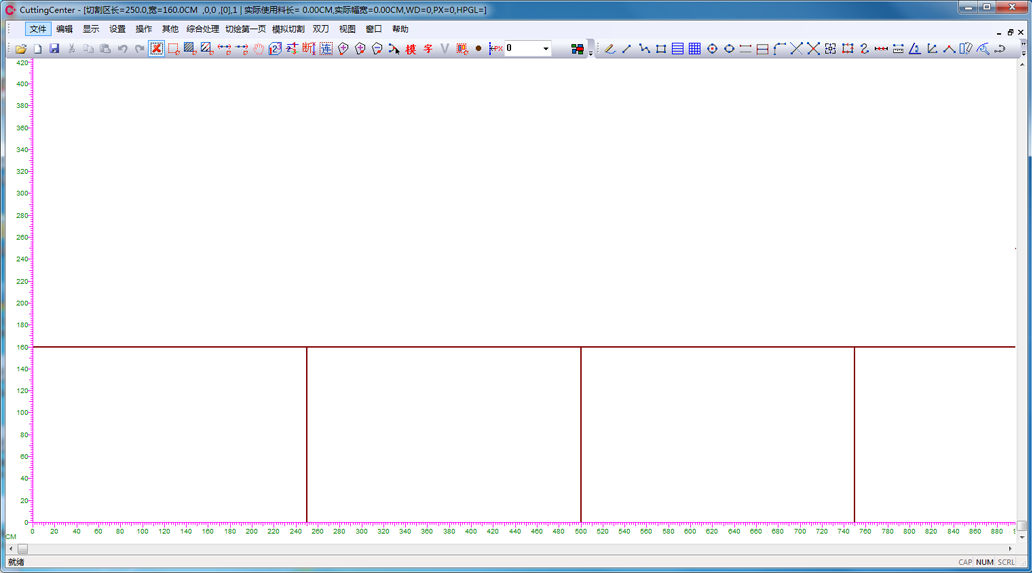Image resolution: width=1032 pixels, height=573 pixels.
Task: Select the pencil drawing tool
Action: pyautogui.click(x=609, y=48)
